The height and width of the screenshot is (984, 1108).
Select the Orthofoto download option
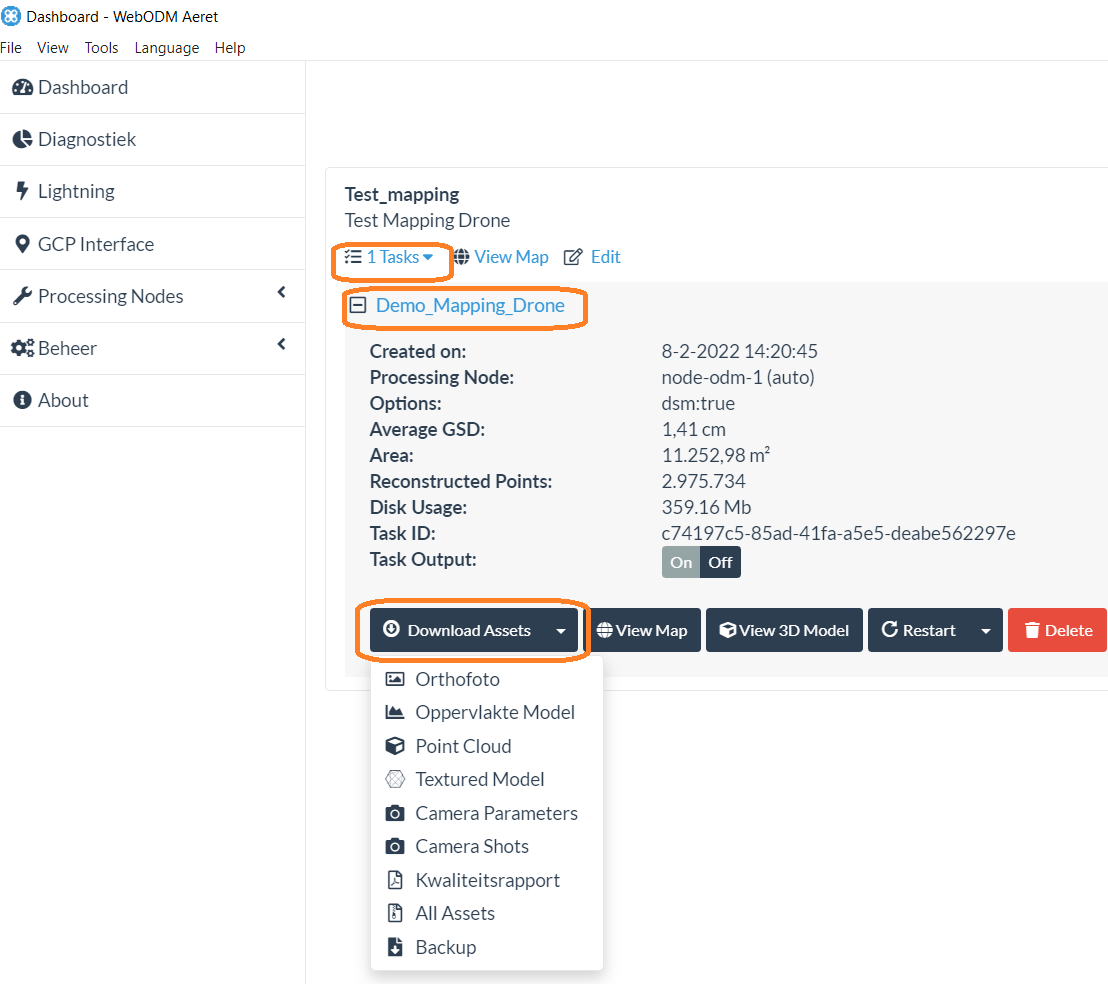pos(455,679)
